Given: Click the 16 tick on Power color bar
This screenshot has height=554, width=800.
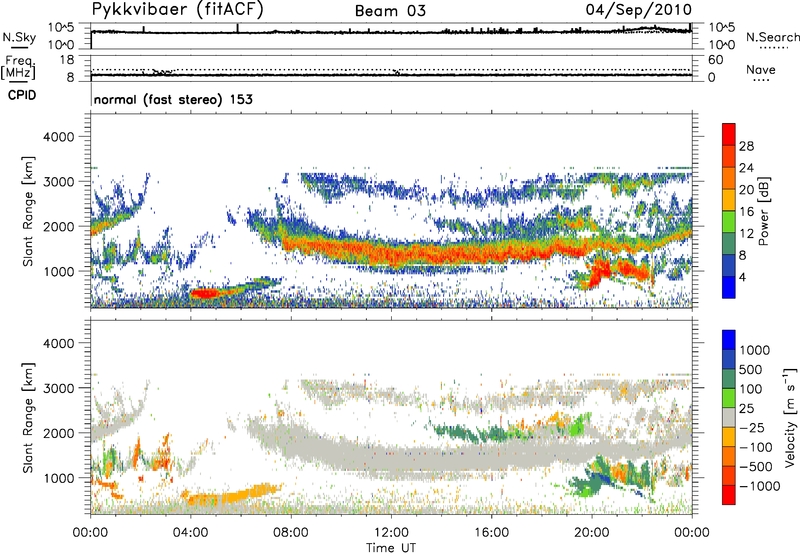Looking at the screenshot, I should [746, 212].
